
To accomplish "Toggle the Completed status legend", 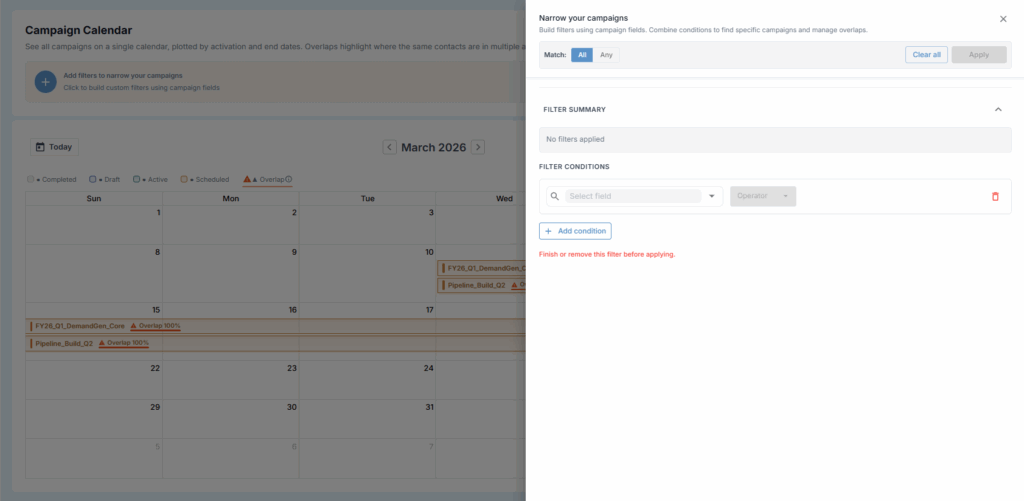I will point(53,180).
